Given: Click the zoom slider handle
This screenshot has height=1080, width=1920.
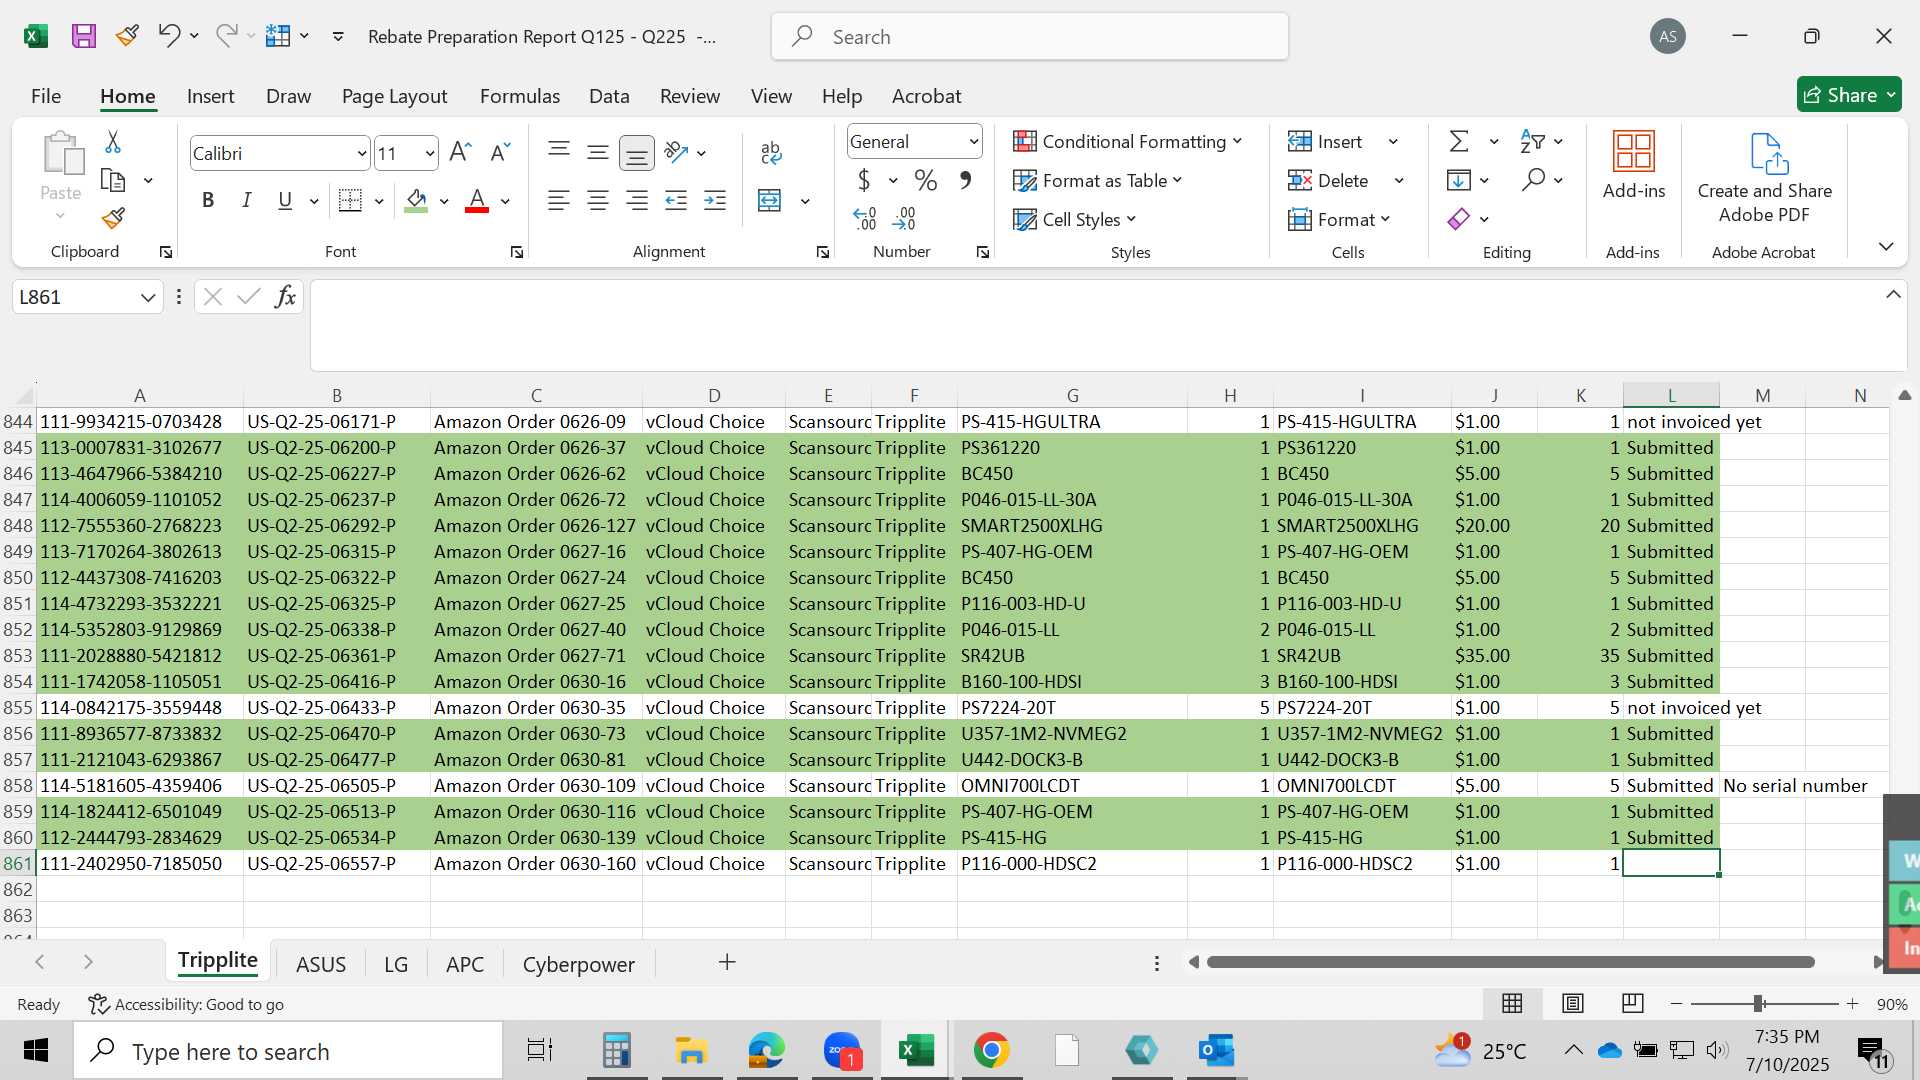Looking at the screenshot, I should pos(1758,1003).
